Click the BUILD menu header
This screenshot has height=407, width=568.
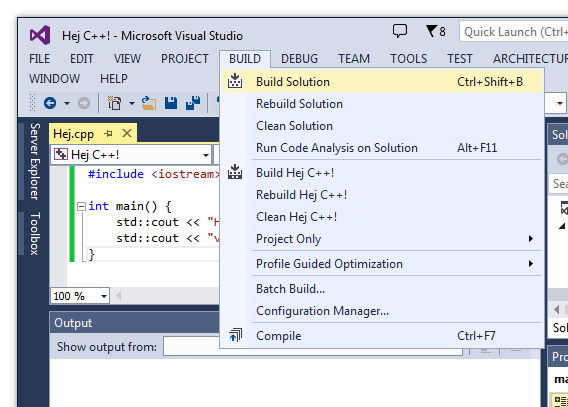(x=245, y=59)
